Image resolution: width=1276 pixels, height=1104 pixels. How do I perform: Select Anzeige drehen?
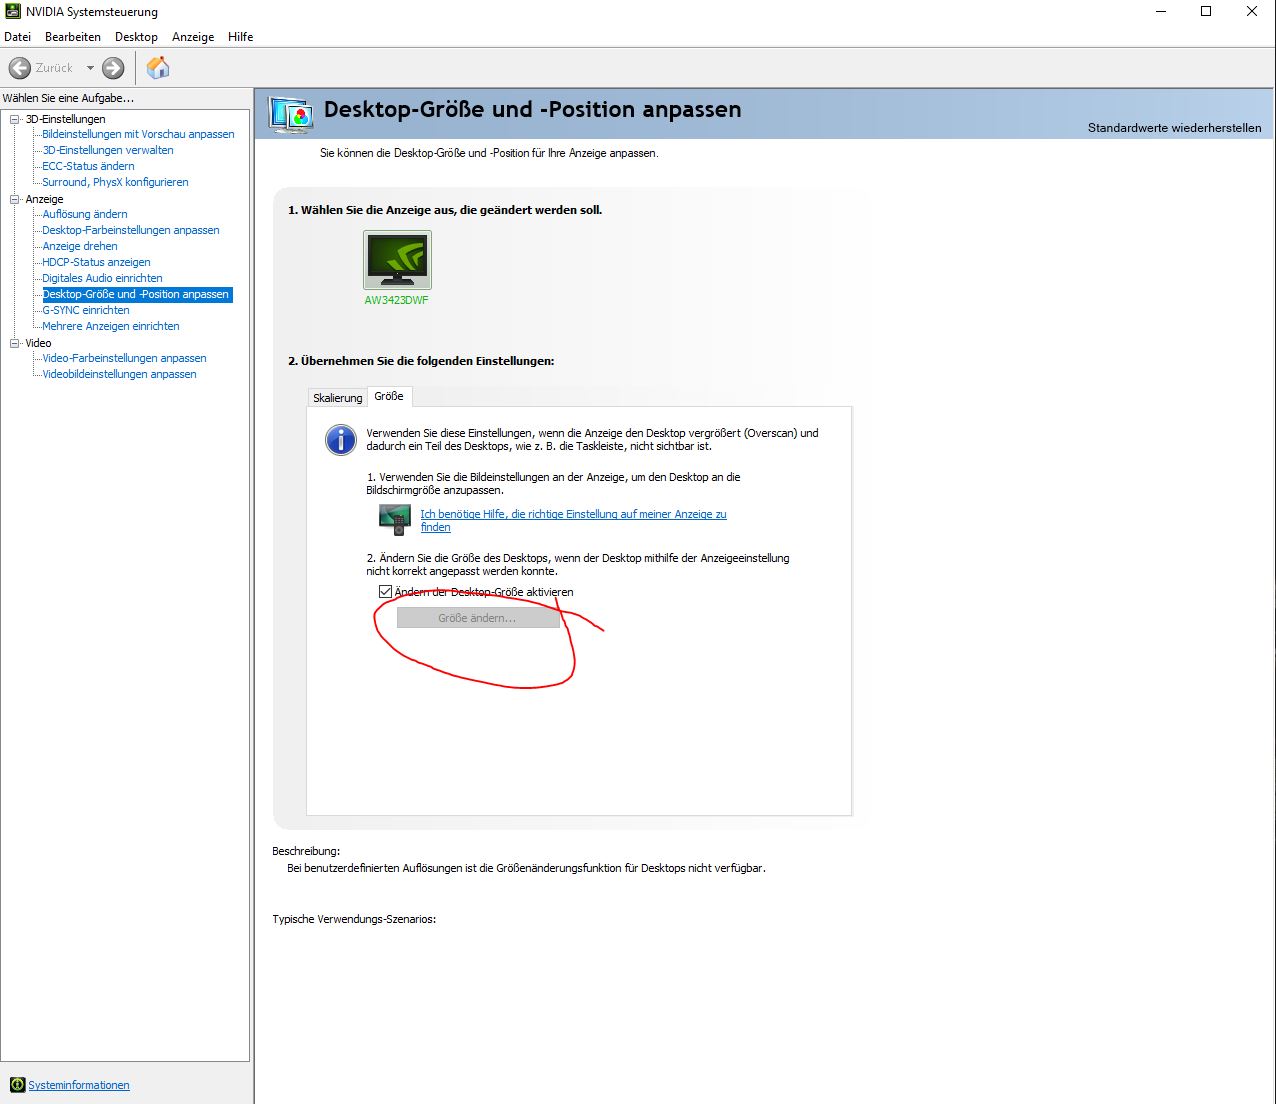point(80,246)
